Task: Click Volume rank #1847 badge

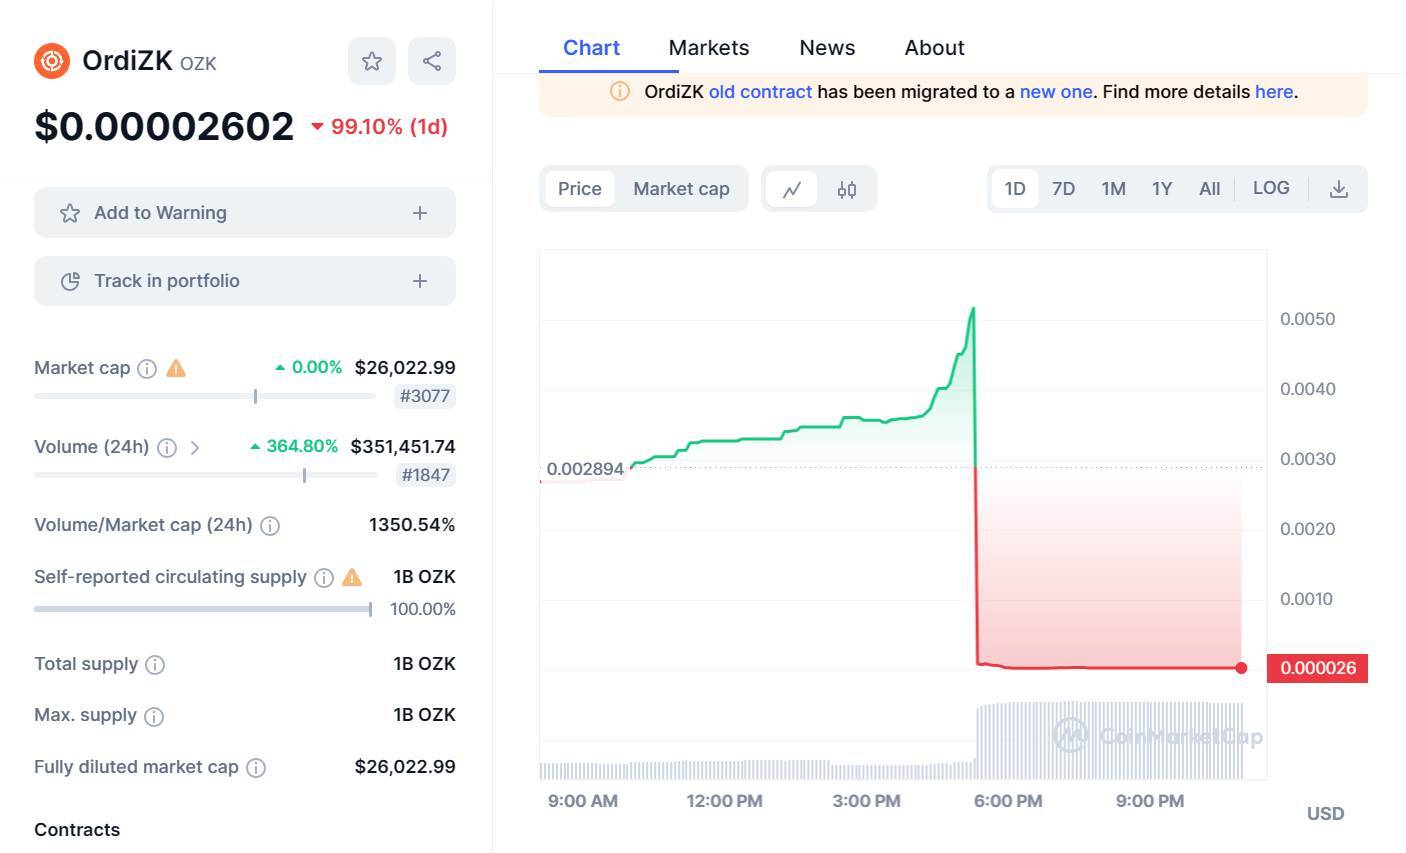Action: tap(426, 475)
